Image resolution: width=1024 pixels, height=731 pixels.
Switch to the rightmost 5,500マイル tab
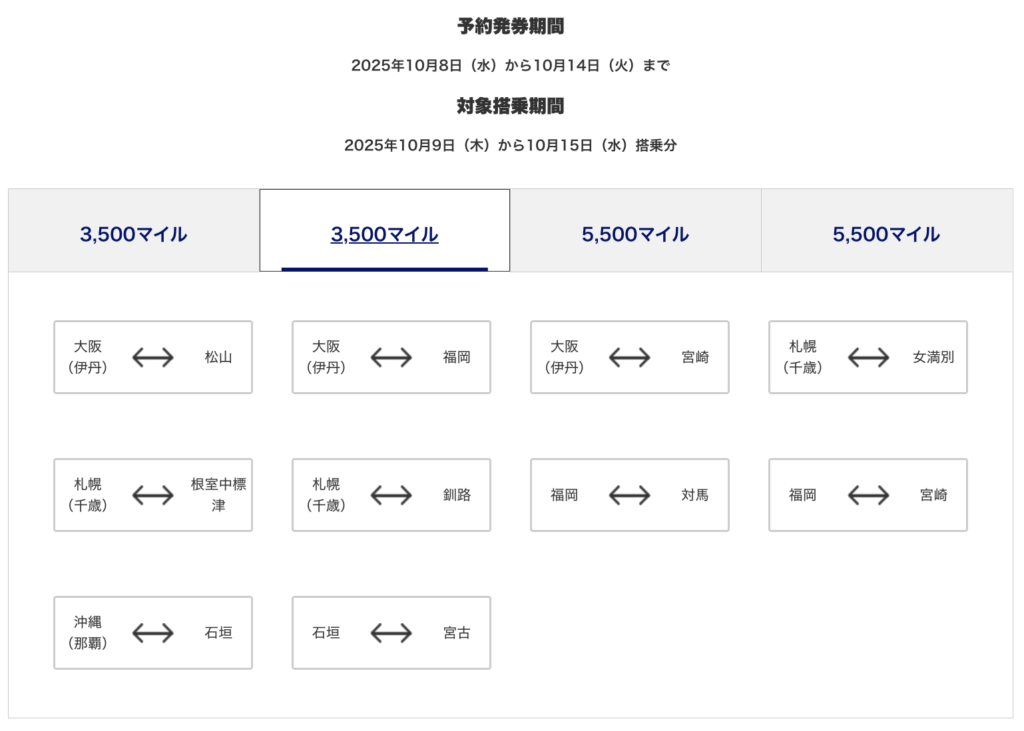pyautogui.click(x=886, y=235)
